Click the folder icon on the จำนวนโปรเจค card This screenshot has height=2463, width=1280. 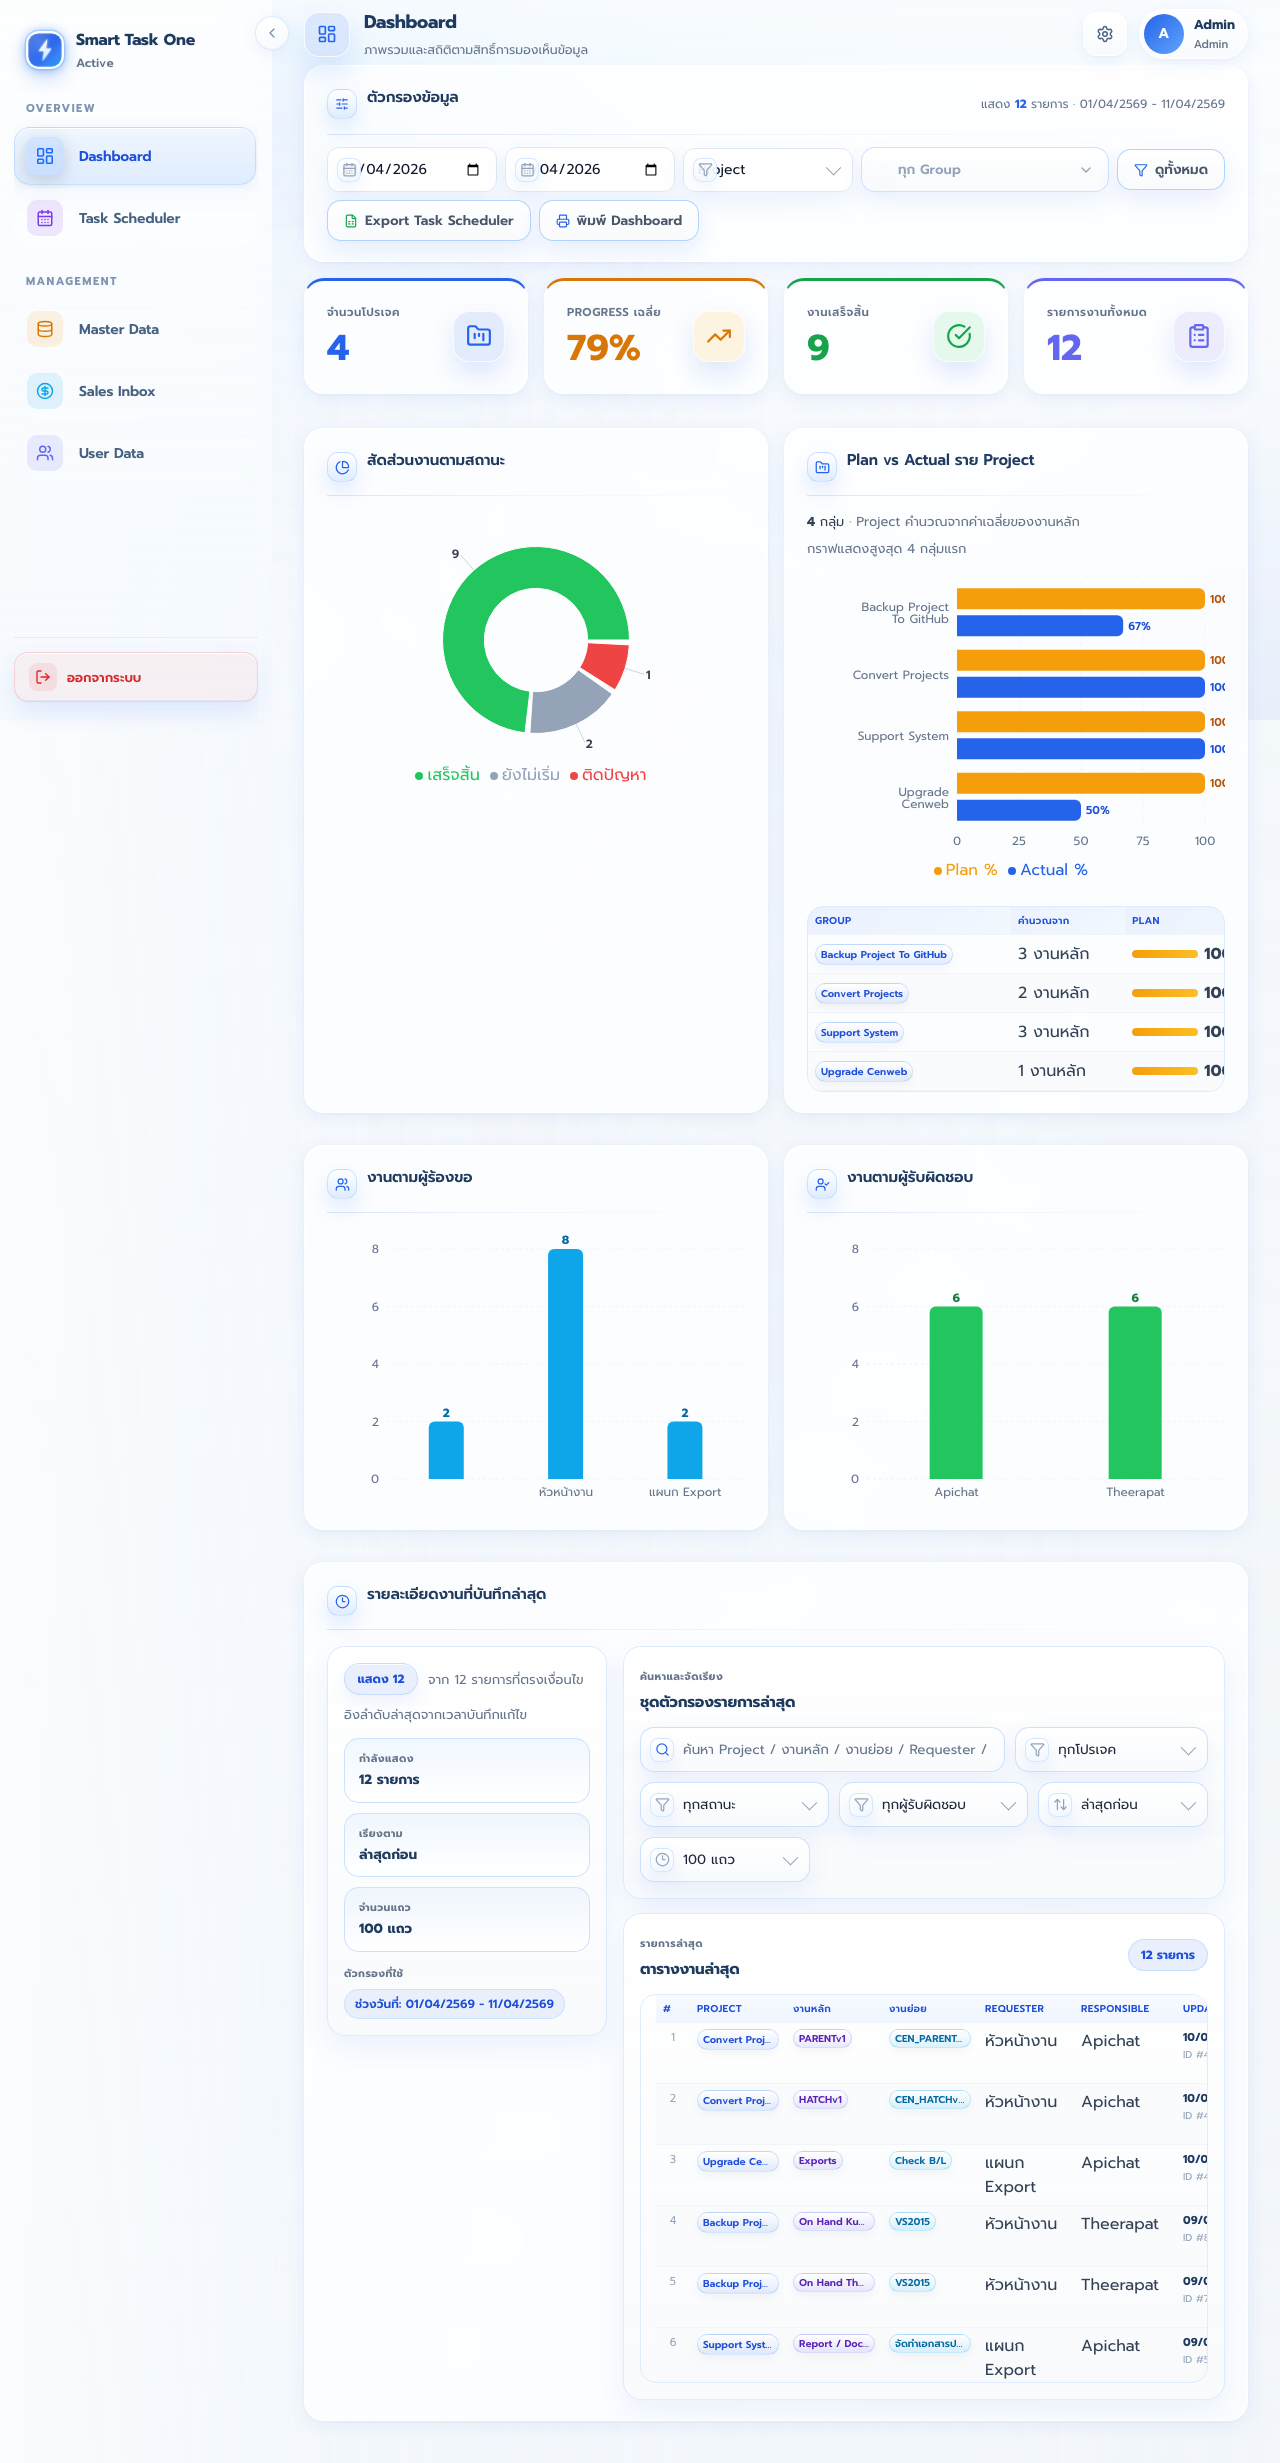[x=479, y=336]
